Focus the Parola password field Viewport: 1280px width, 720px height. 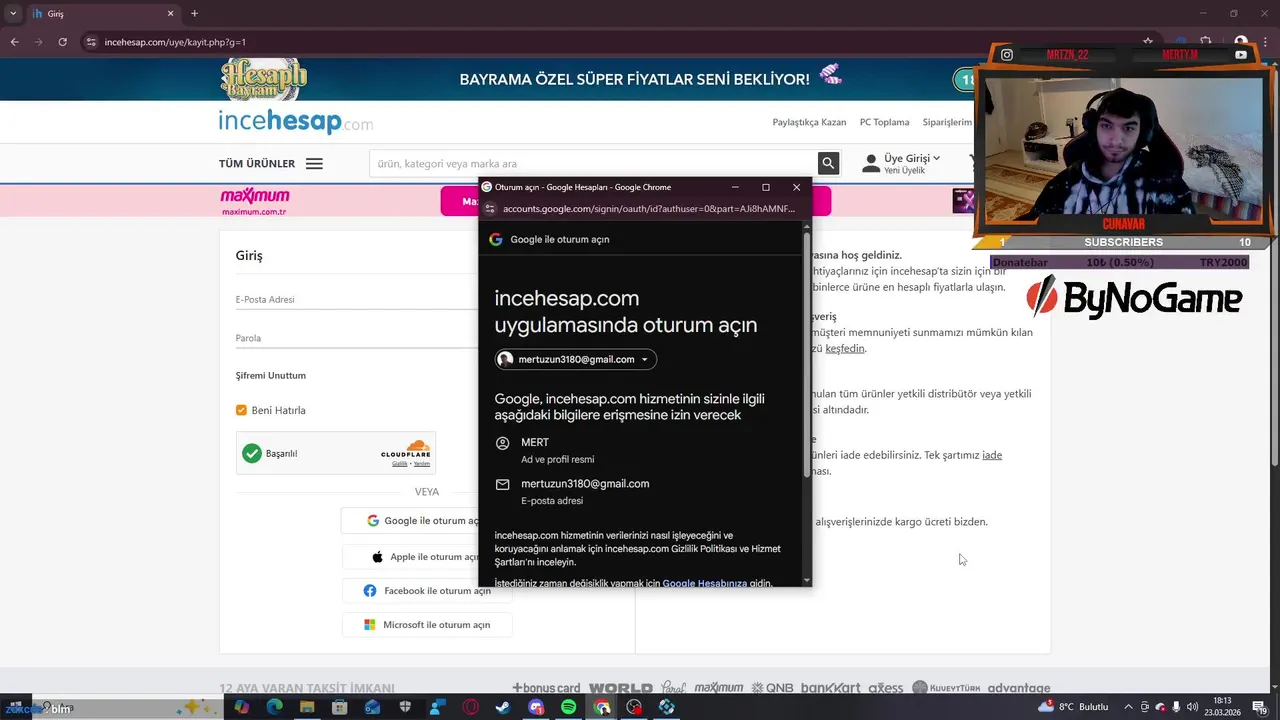coord(357,338)
